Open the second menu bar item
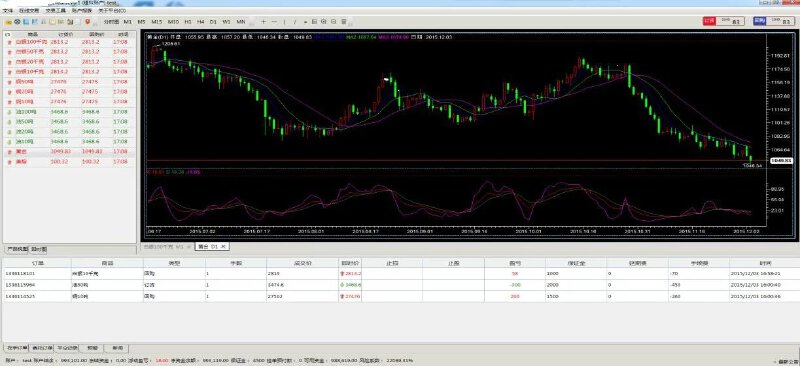This screenshot has width=800, height=366. 29,10
